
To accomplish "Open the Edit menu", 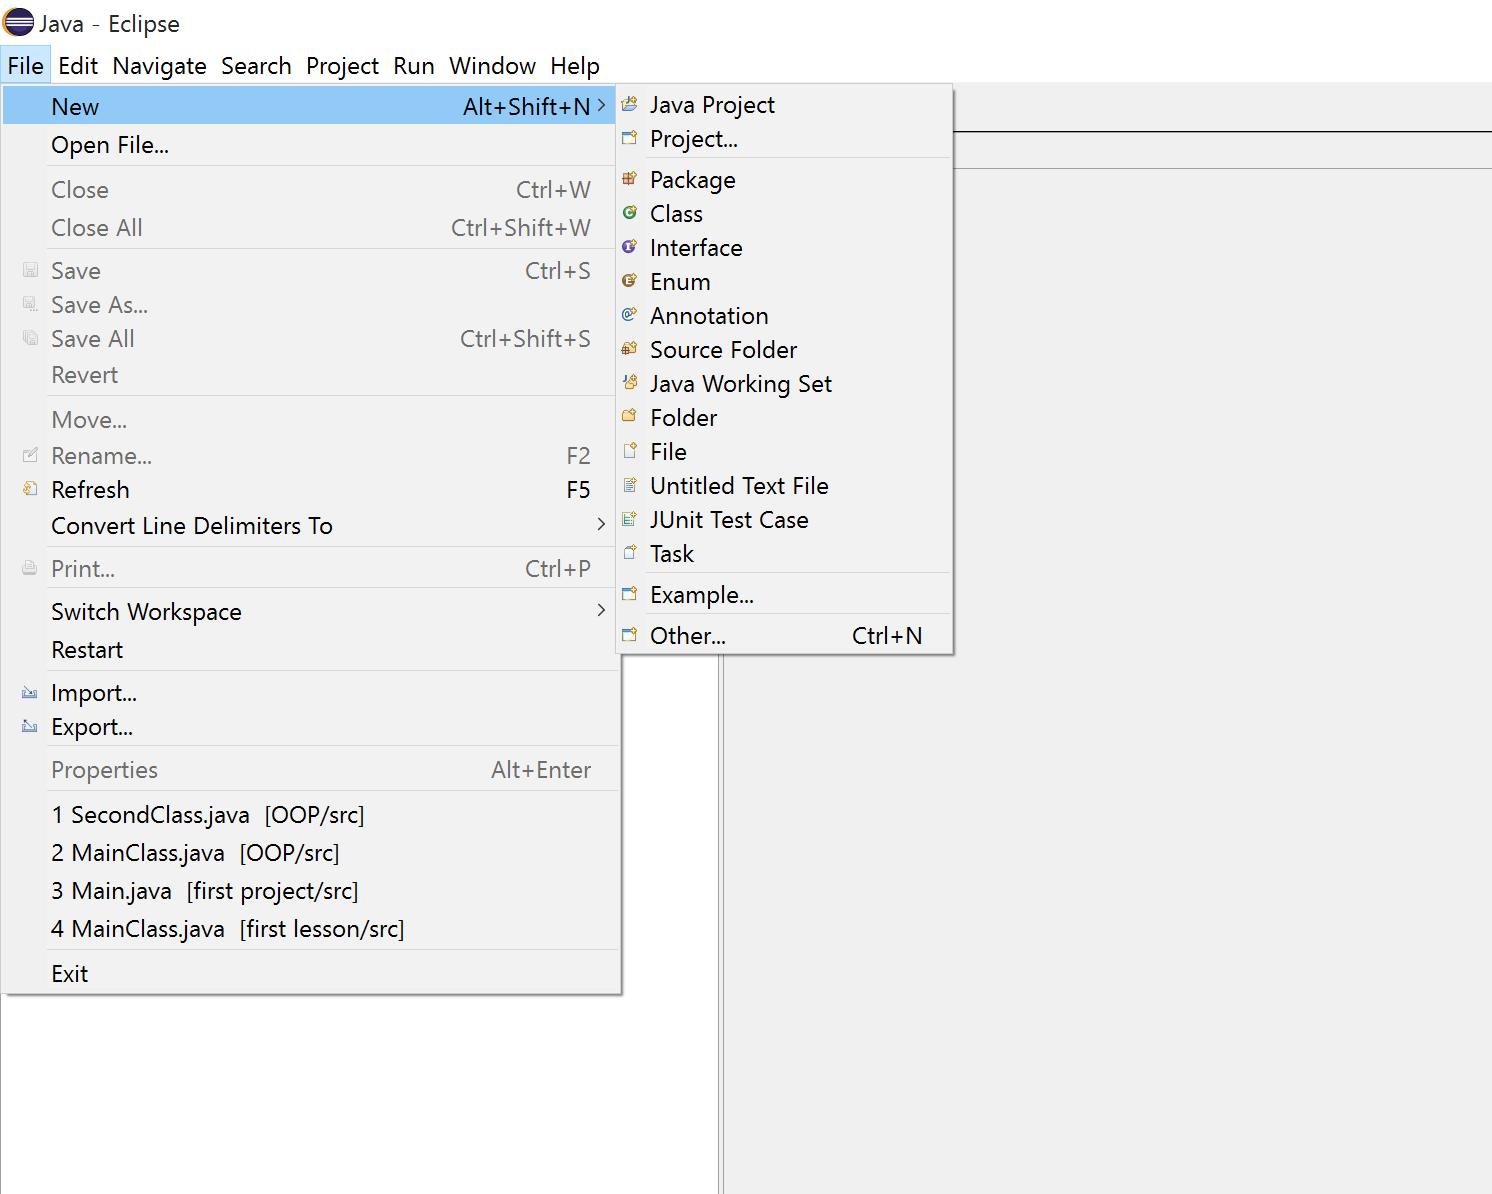I will point(78,66).
